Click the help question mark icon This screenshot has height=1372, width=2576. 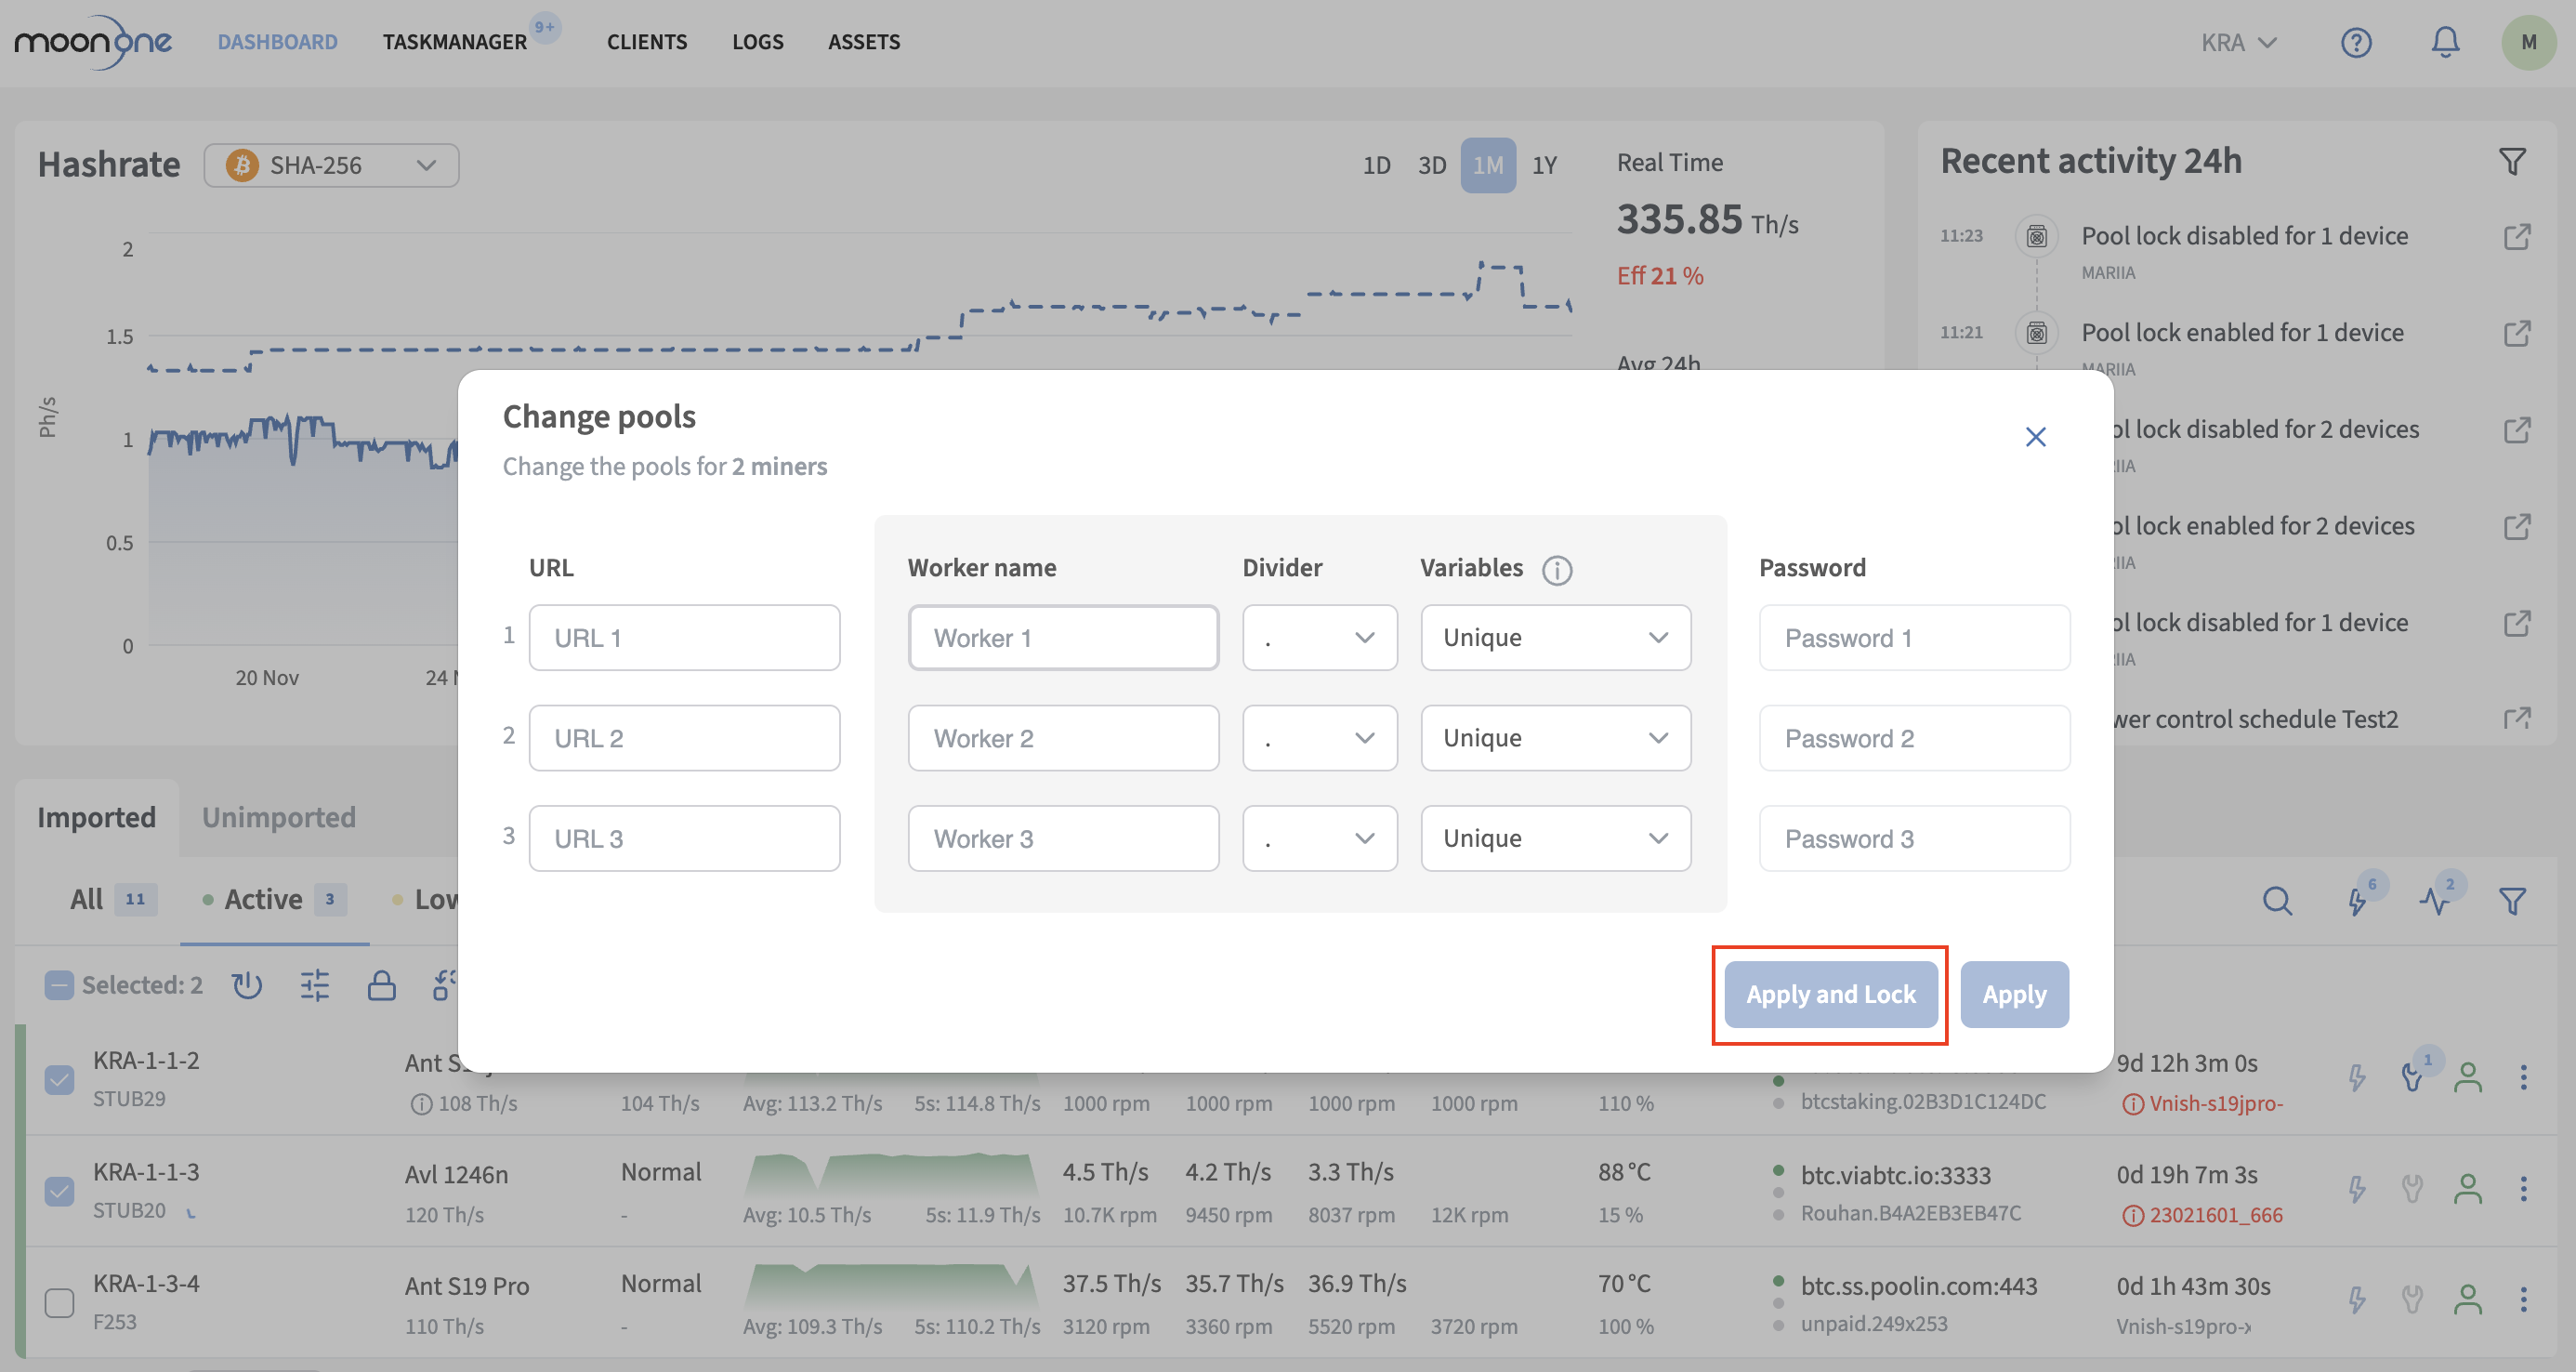point(2355,42)
